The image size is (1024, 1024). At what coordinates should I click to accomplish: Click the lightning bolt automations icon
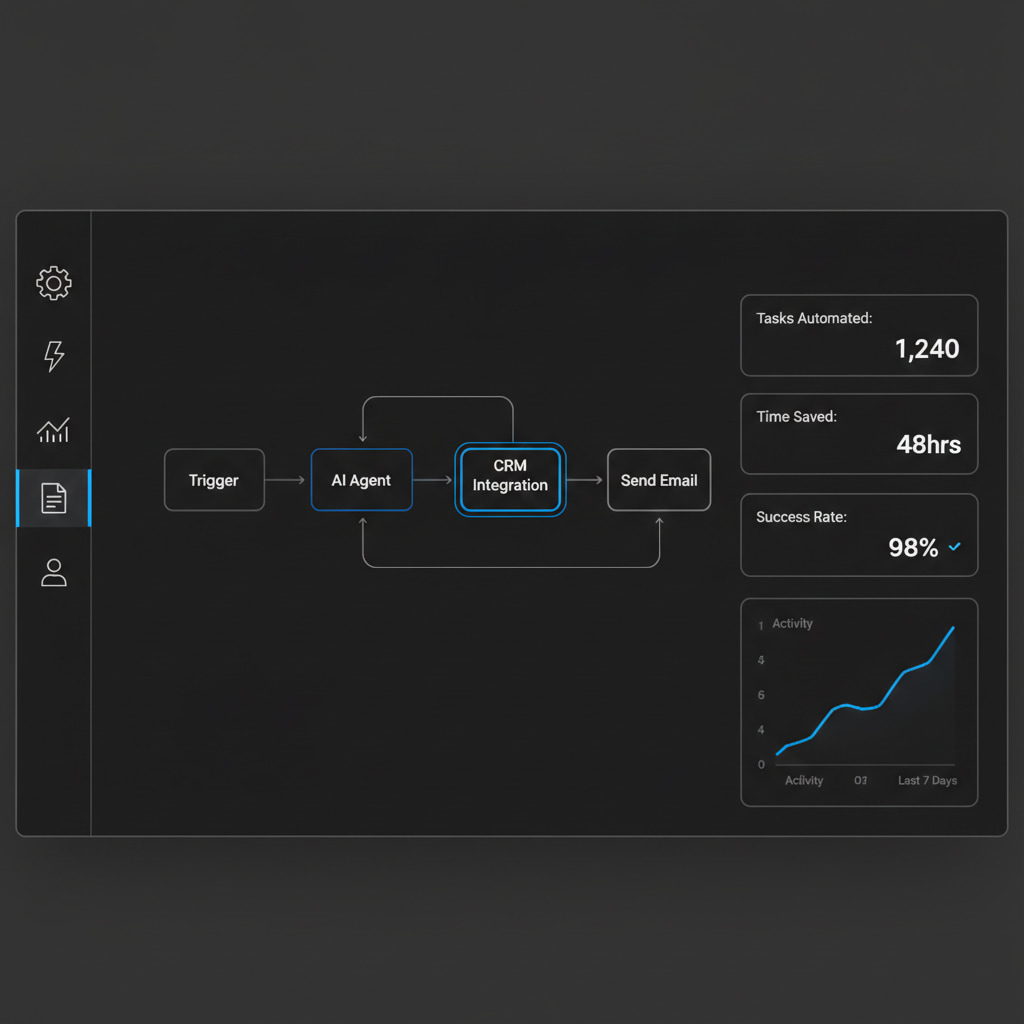click(54, 356)
